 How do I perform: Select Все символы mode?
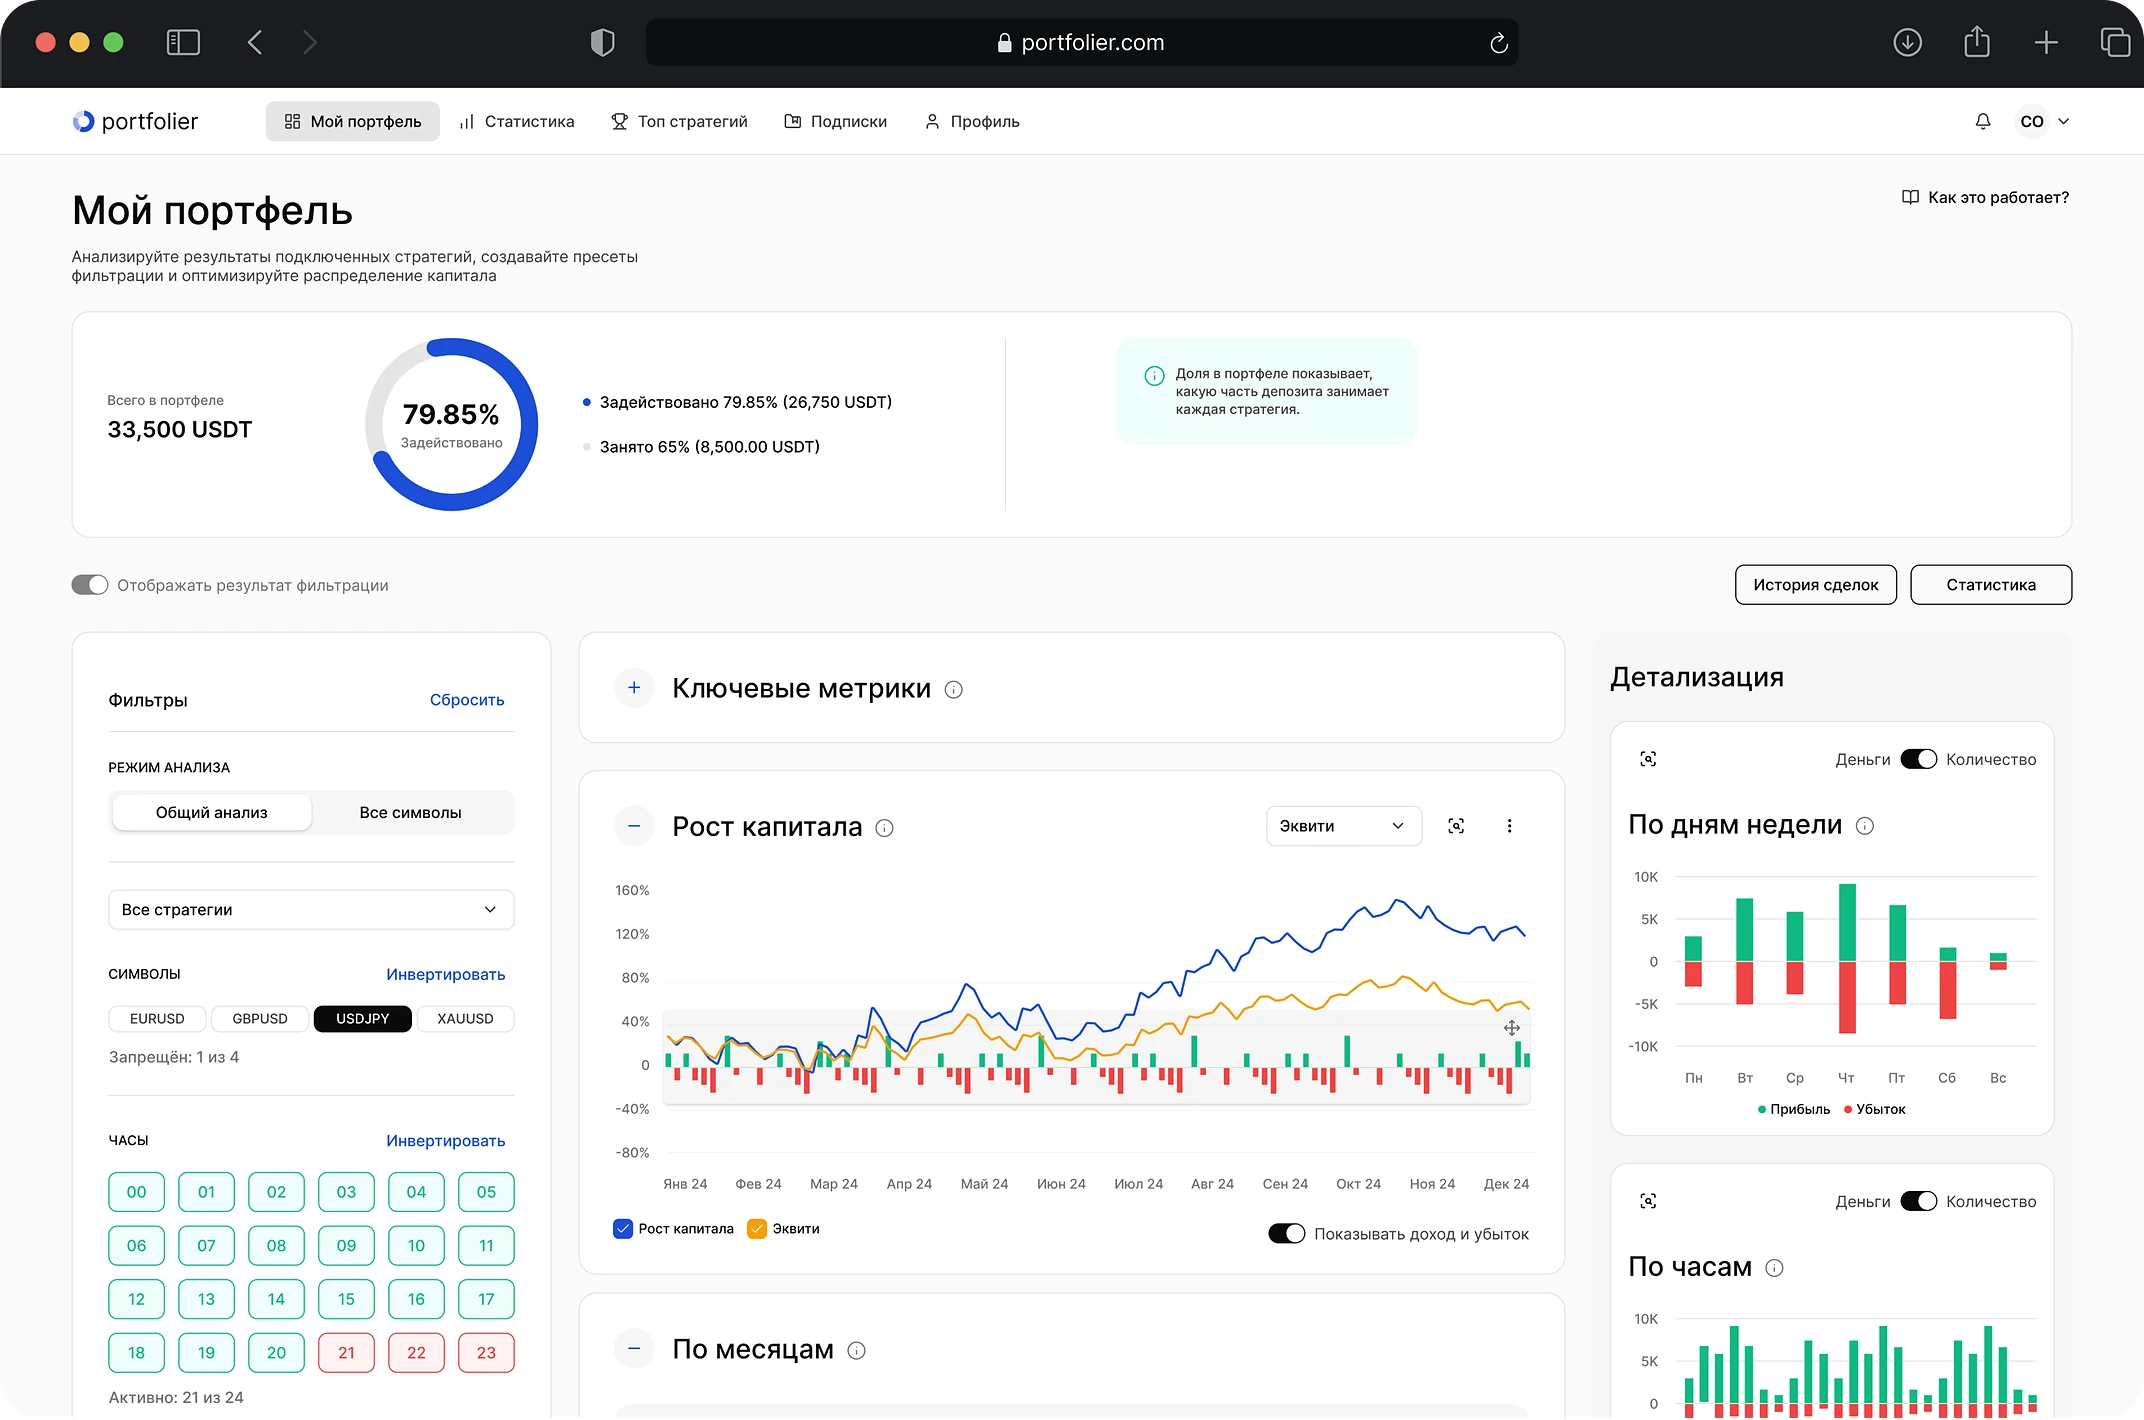411,812
